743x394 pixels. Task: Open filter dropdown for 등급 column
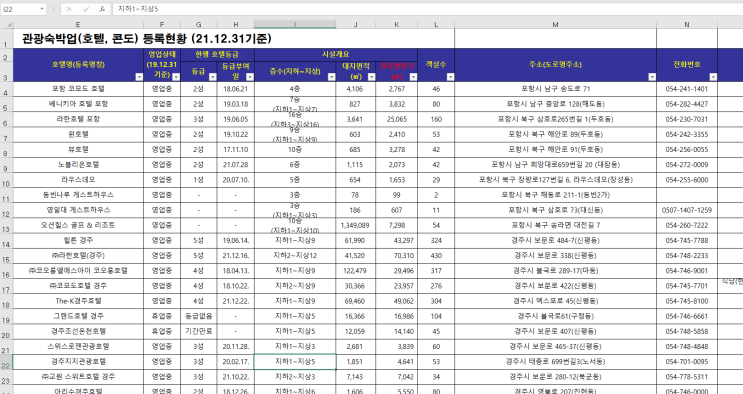click(213, 77)
